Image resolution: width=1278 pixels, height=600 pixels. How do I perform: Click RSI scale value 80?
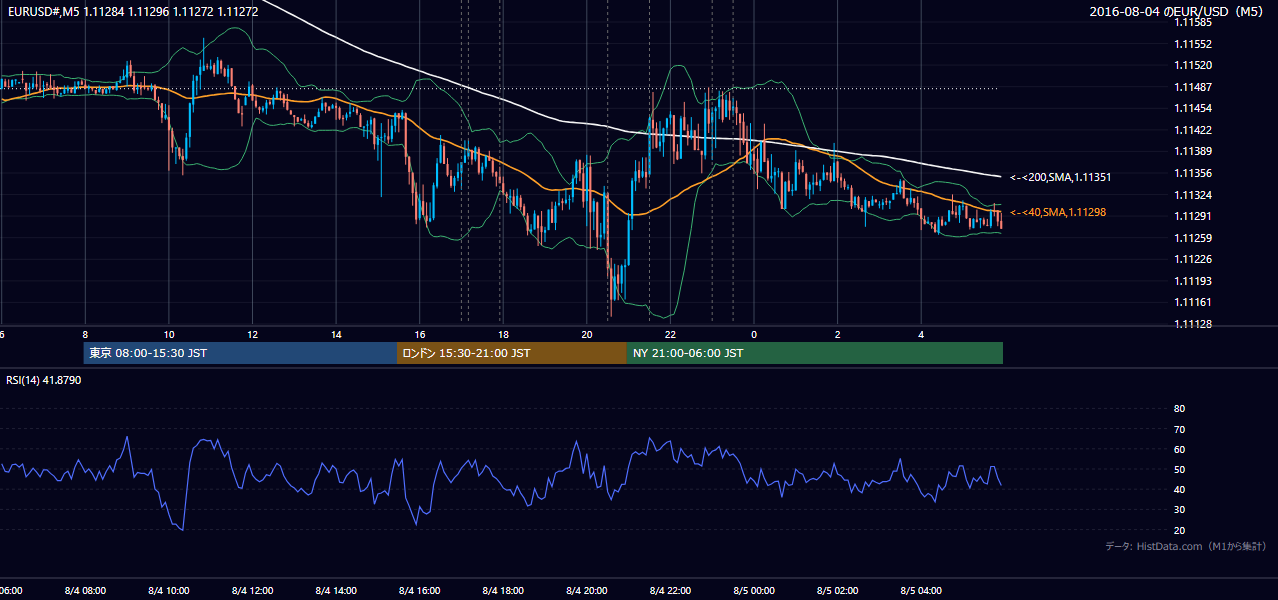tap(1179, 409)
